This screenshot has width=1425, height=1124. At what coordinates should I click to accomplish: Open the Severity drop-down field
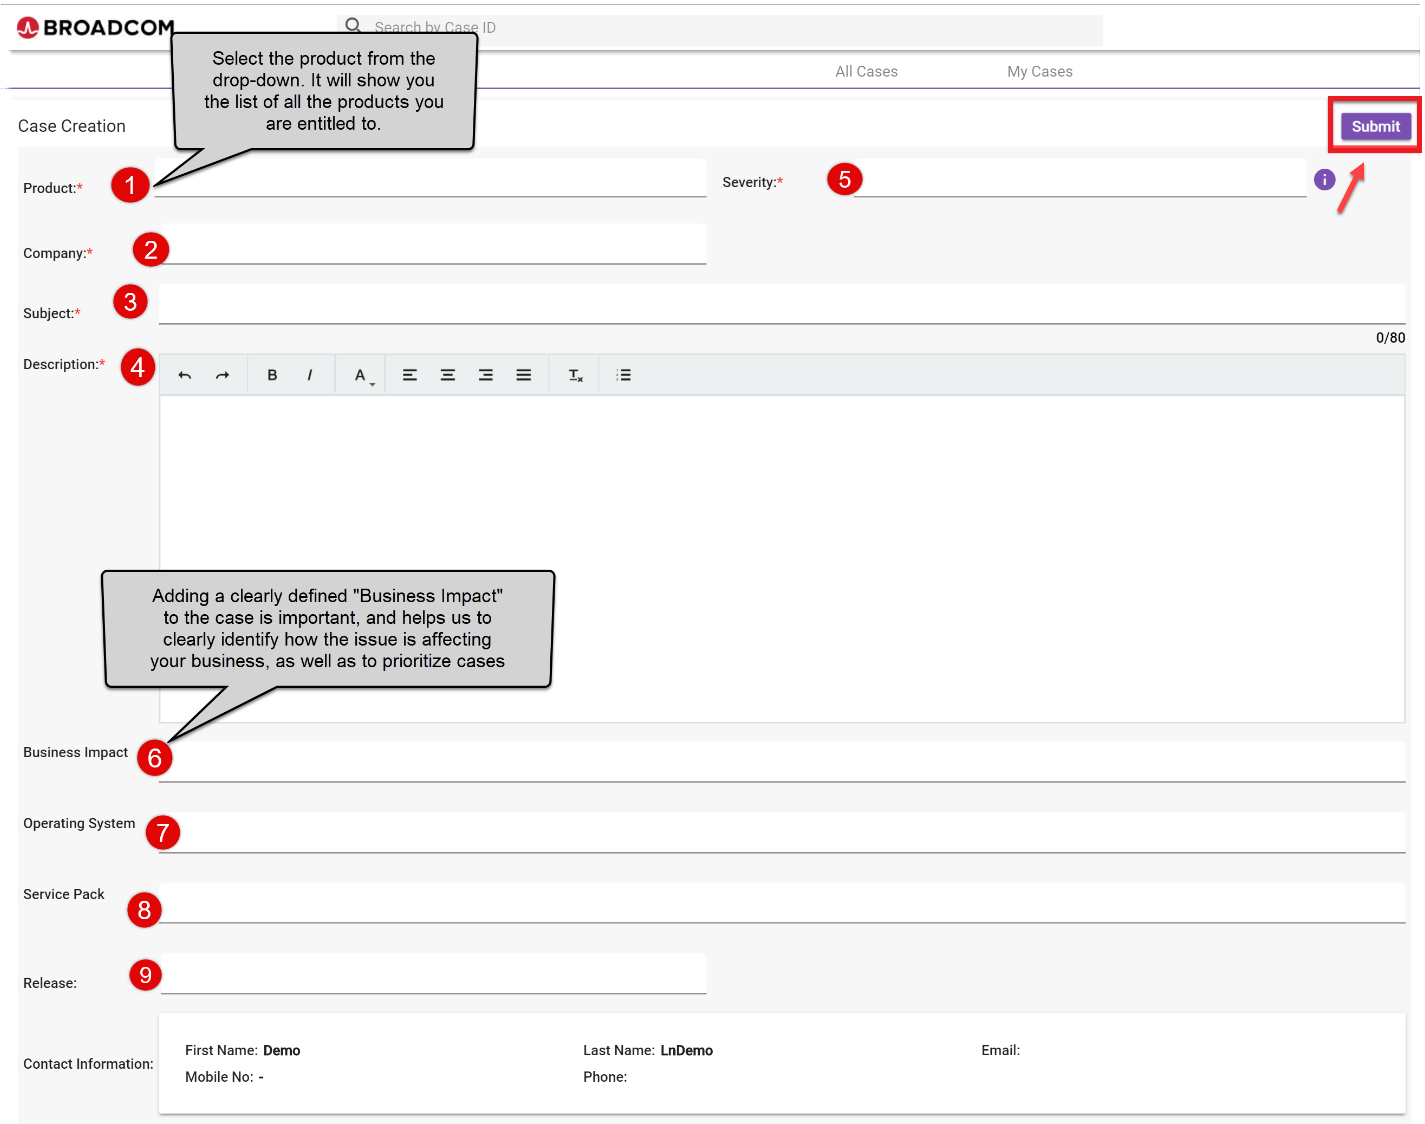click(x=1080, y=178)
